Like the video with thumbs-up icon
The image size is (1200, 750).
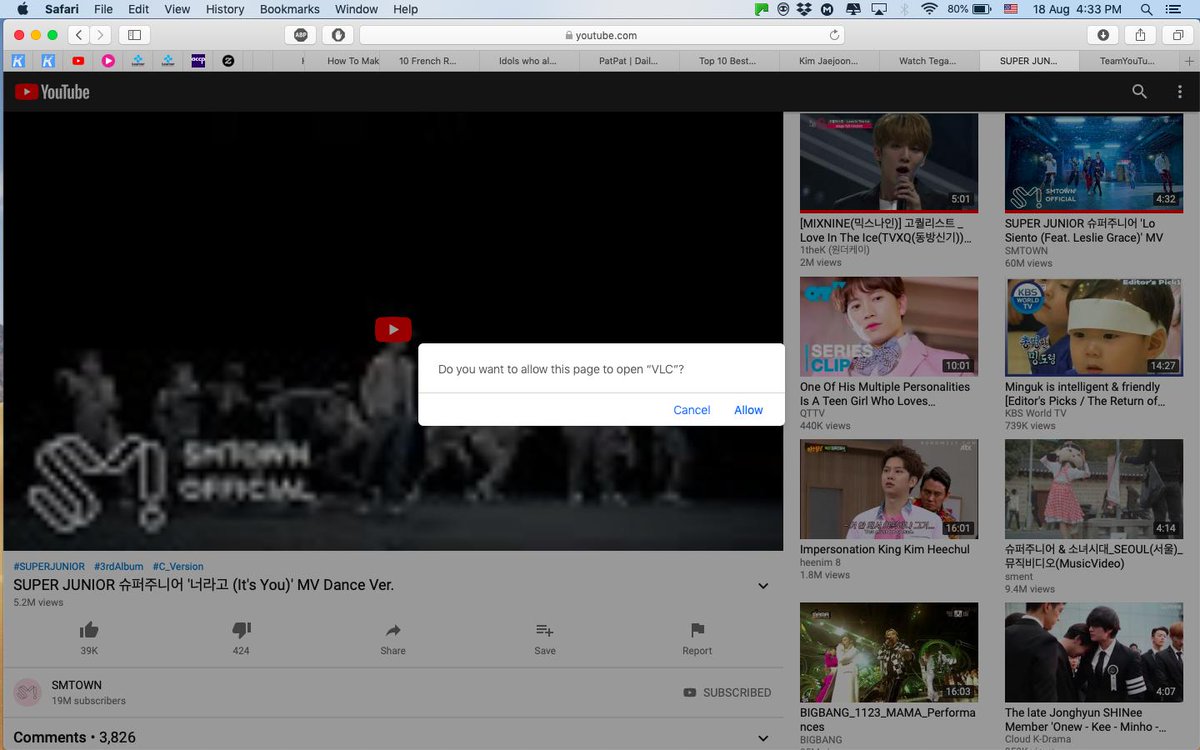pos(89,630)
